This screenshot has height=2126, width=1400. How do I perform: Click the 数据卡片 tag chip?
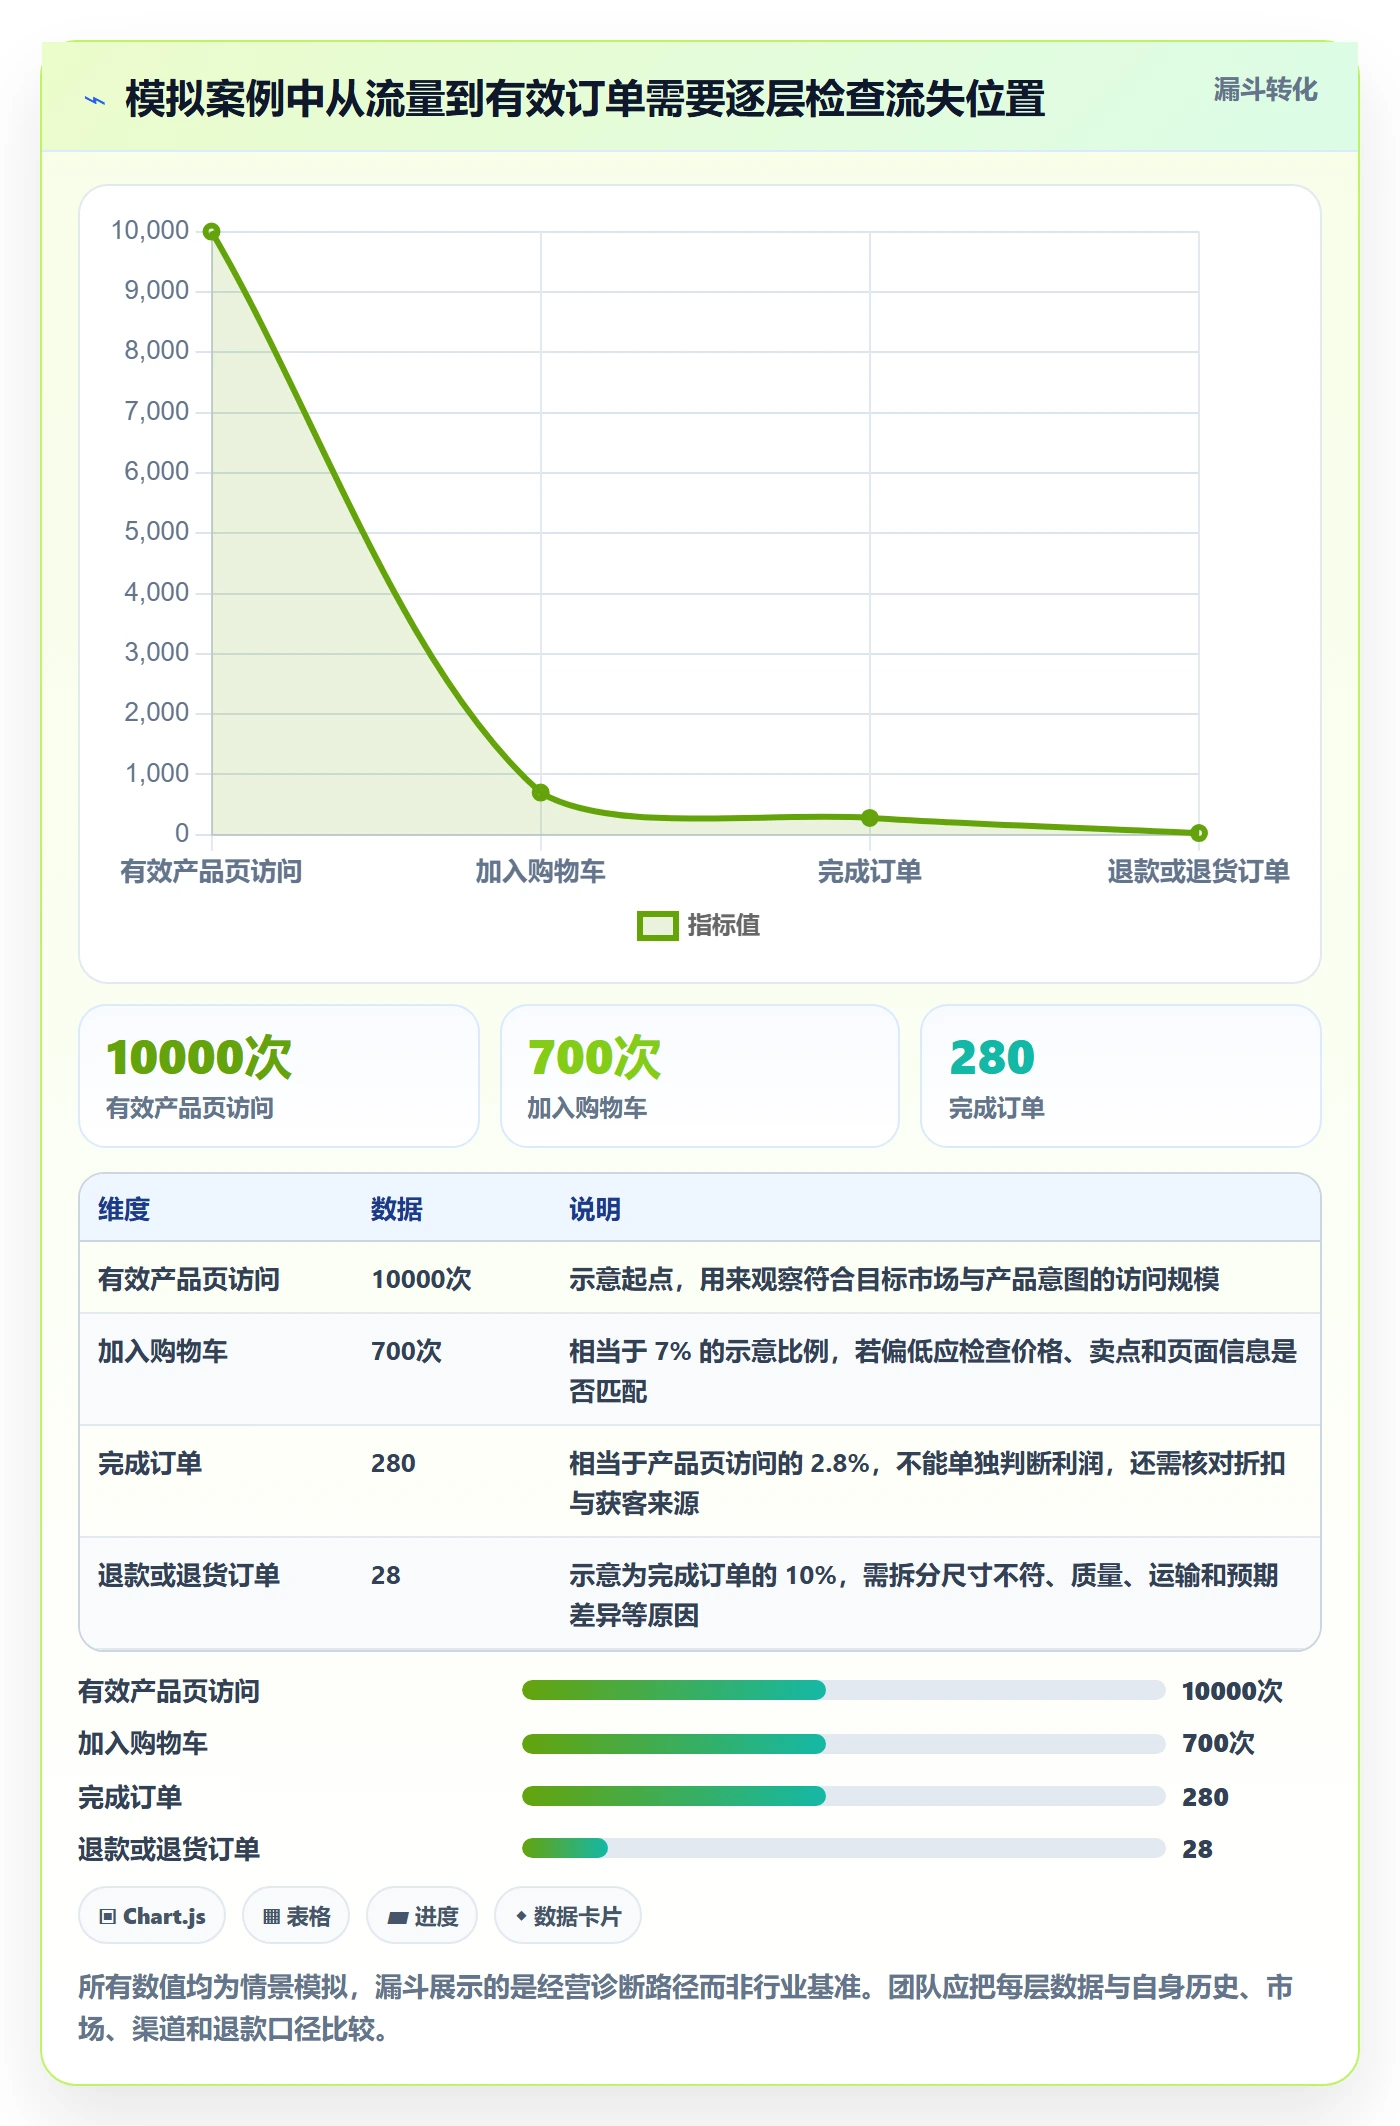568,1916
